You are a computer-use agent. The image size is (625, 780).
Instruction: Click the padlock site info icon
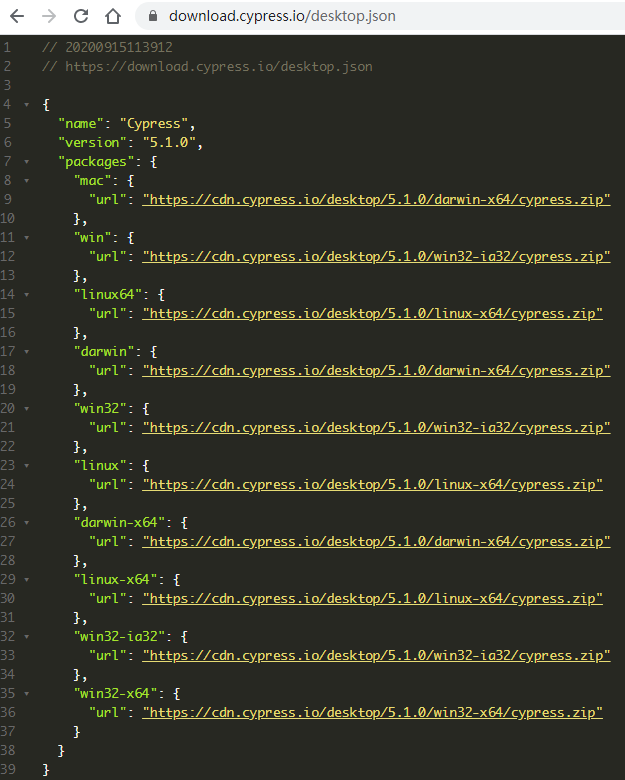click(153, 16)
